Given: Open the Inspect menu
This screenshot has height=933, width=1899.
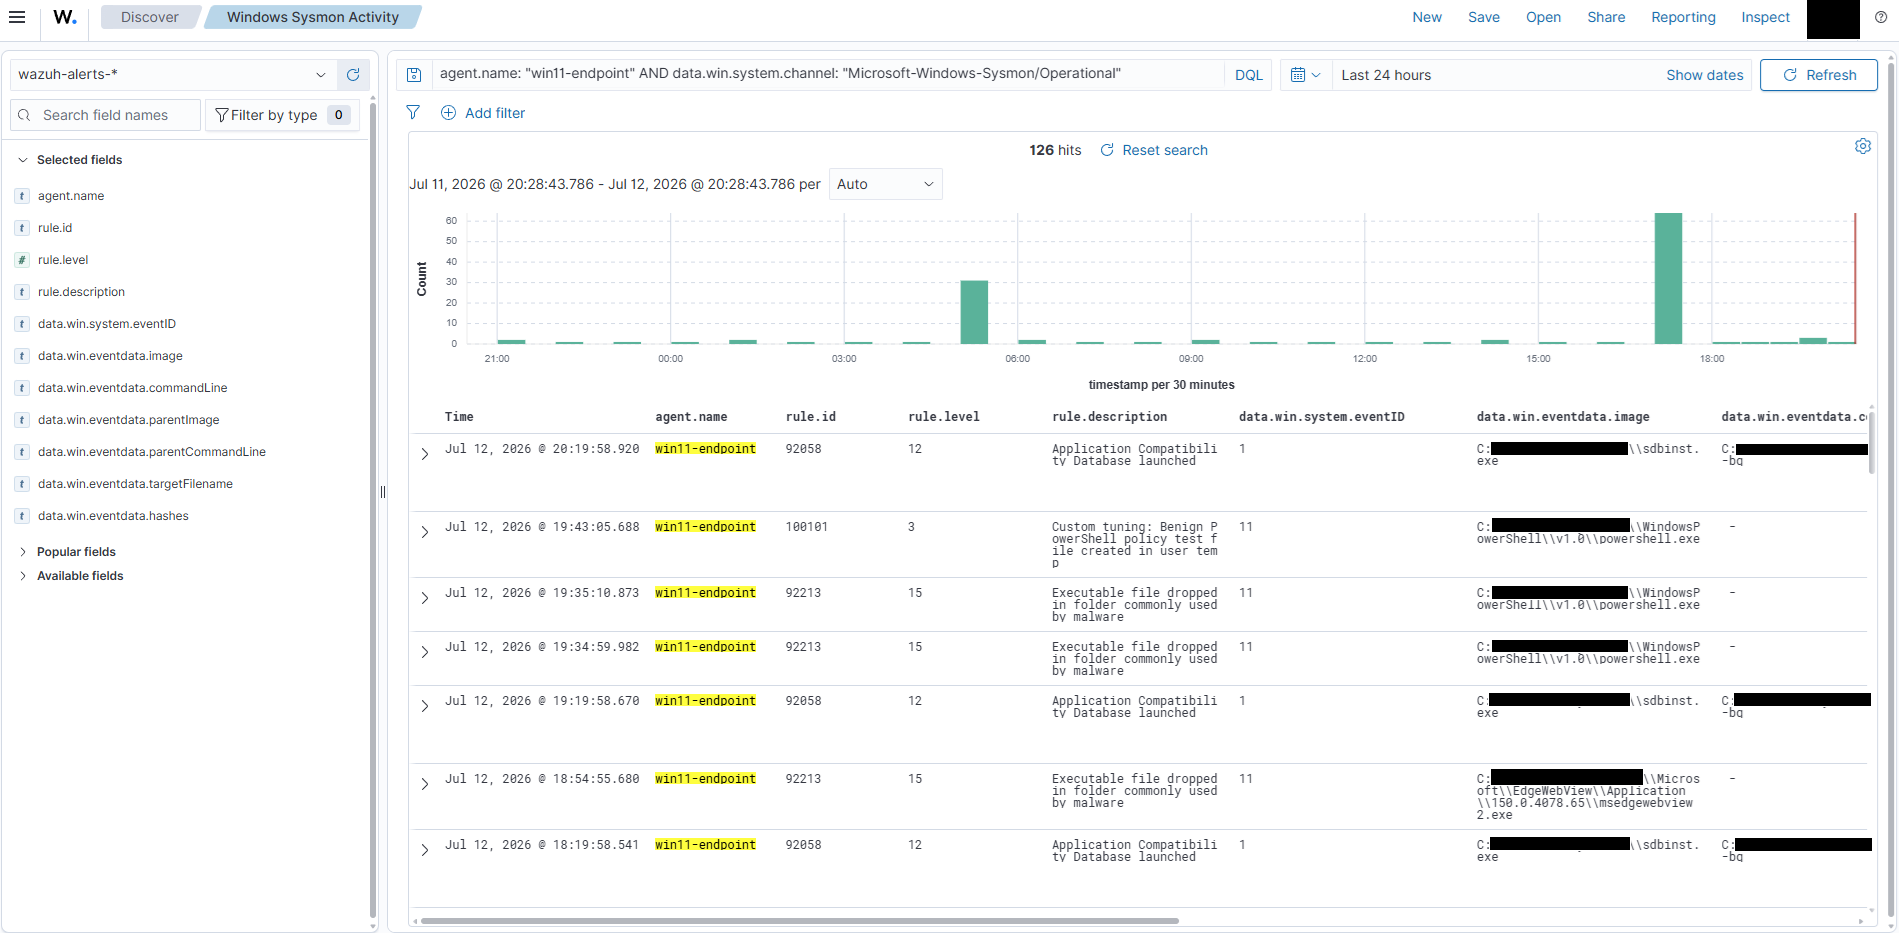Looking at the screenshot, I should click(1765, 17).
